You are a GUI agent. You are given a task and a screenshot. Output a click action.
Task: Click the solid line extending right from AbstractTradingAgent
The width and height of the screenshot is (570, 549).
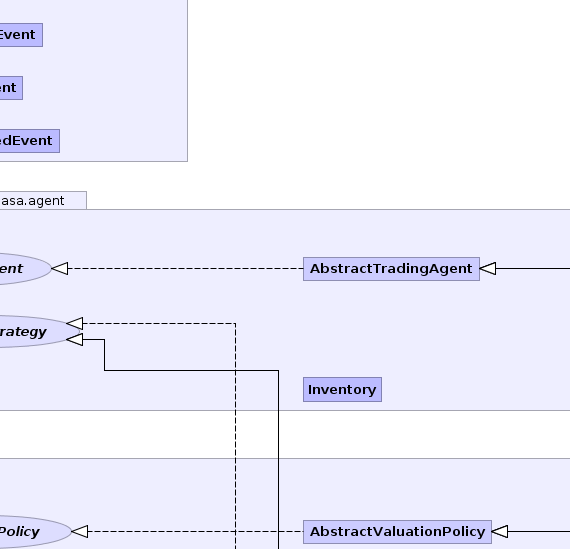[x=533, y=269]
